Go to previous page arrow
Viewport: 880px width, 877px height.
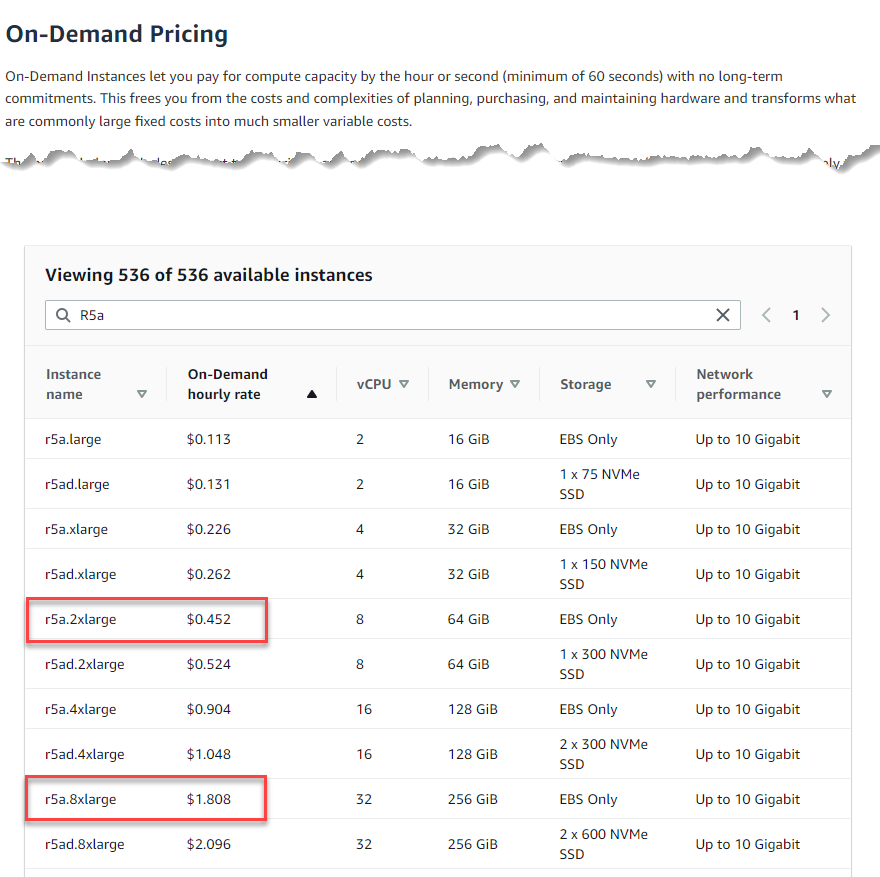tap(766, 315)
